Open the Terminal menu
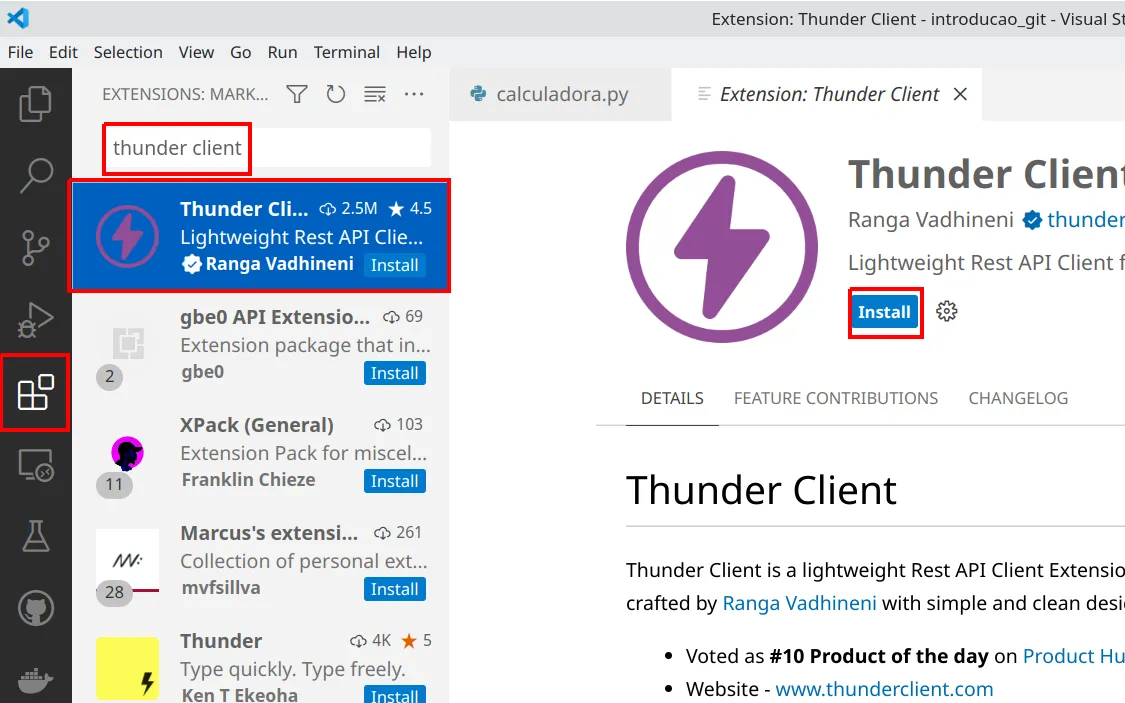 click(347, 52)
